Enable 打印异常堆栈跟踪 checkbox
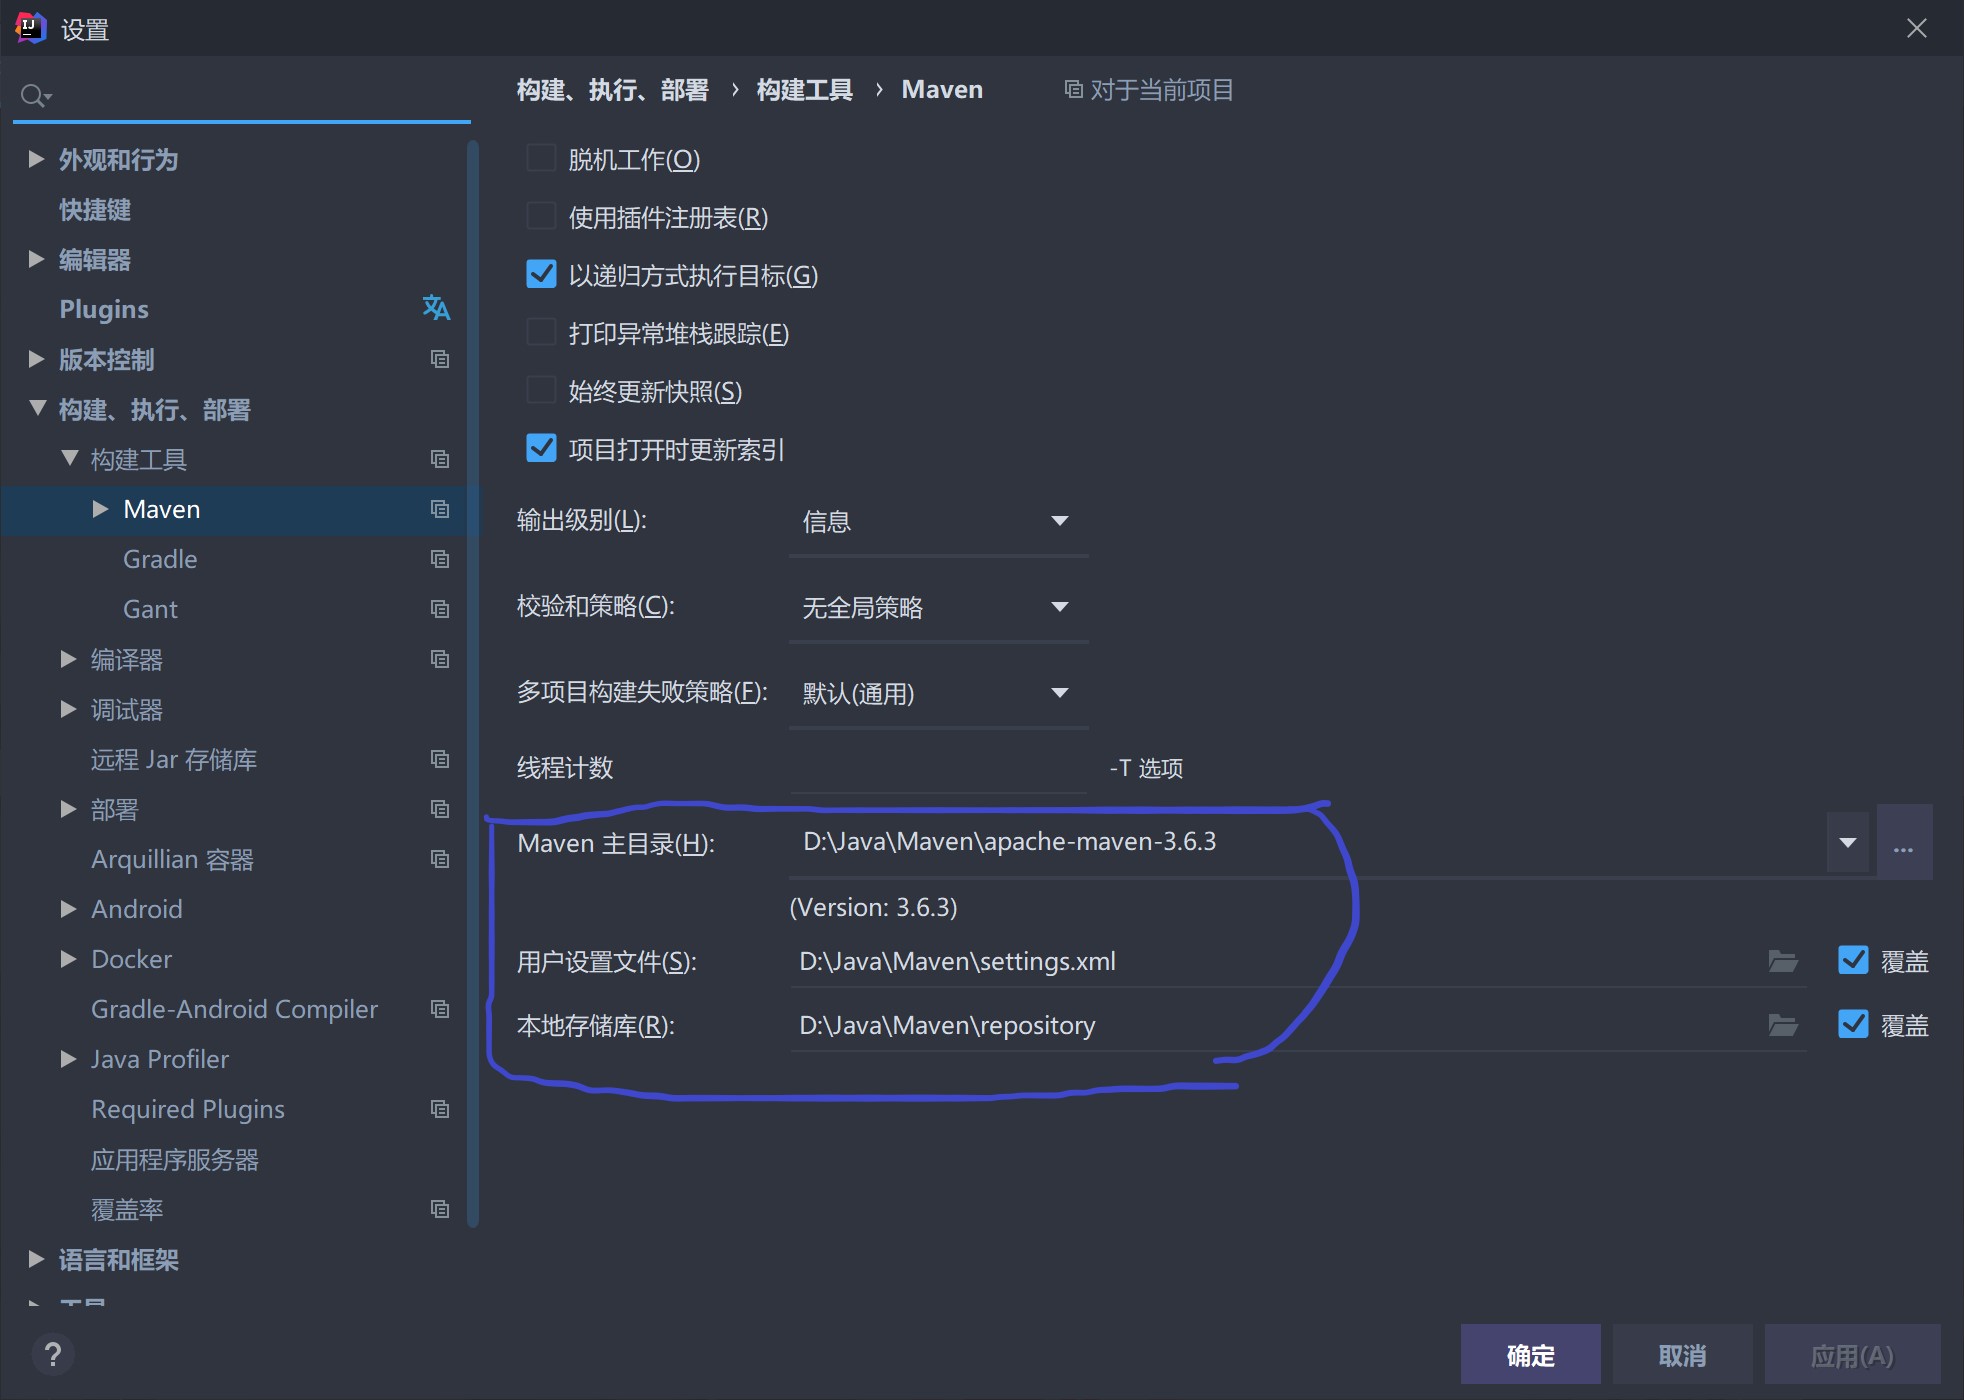 coord(541,332)
